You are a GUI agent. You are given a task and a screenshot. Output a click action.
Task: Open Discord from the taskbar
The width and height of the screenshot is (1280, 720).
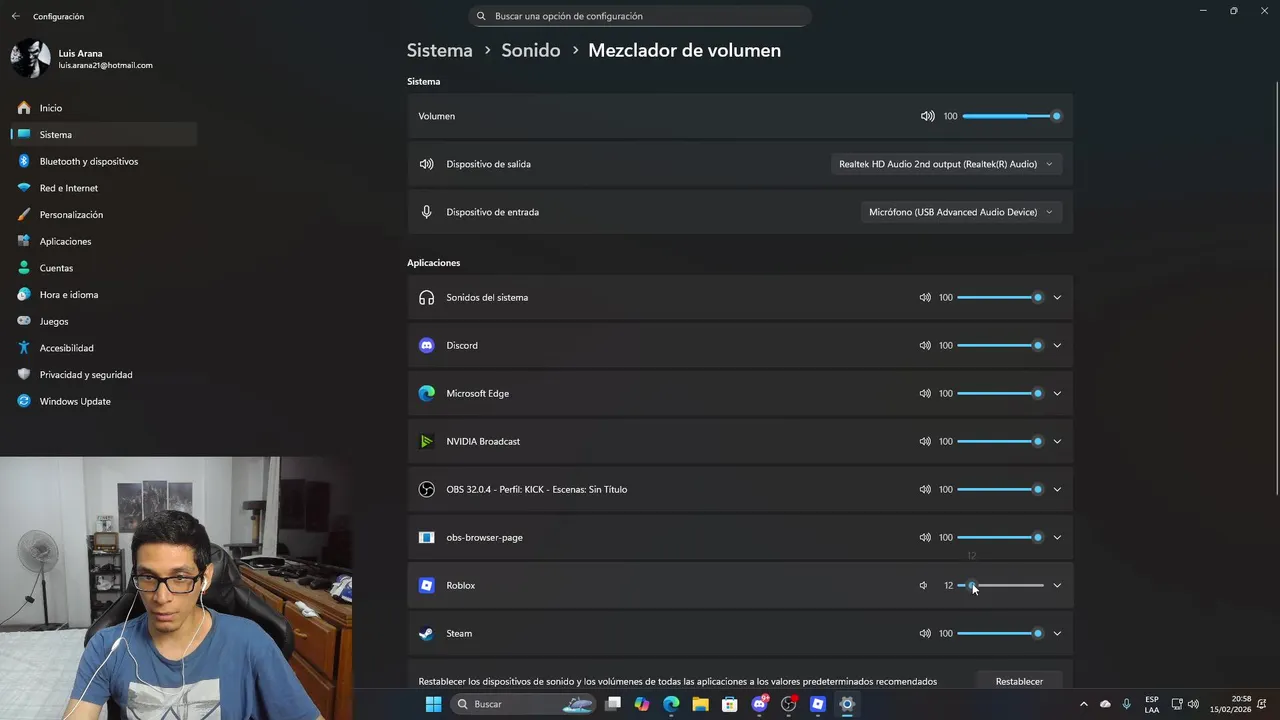[x=759, y=704]
